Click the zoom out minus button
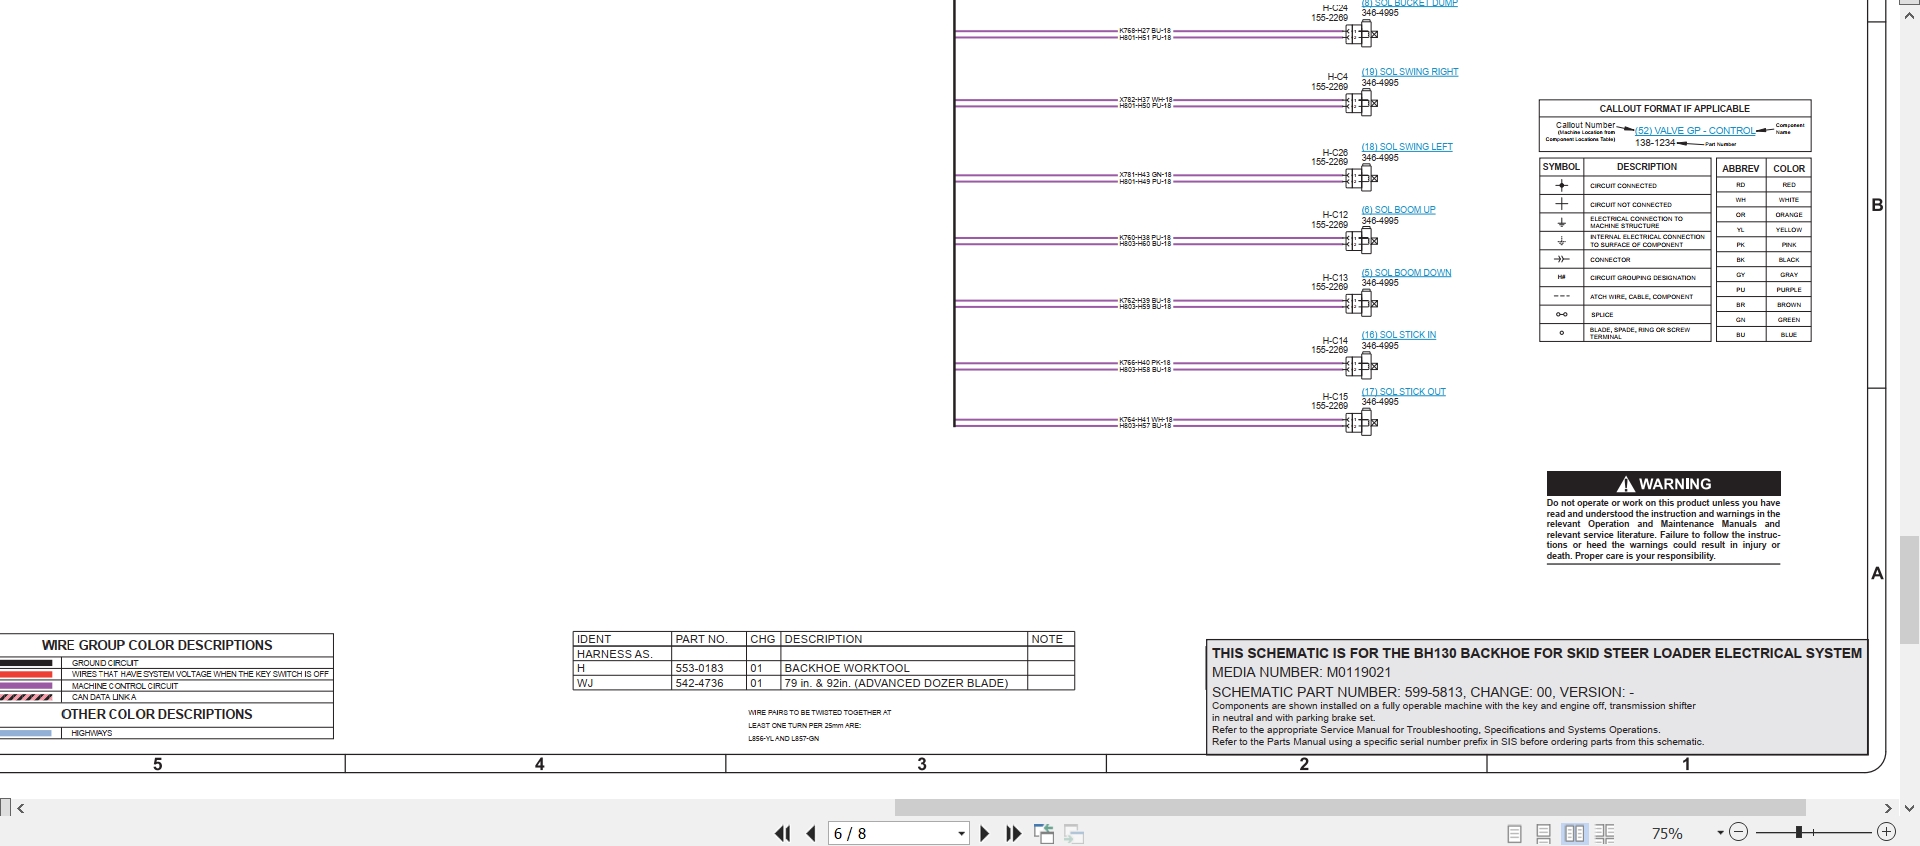The image size is (1920, 846). (1738, 832)
